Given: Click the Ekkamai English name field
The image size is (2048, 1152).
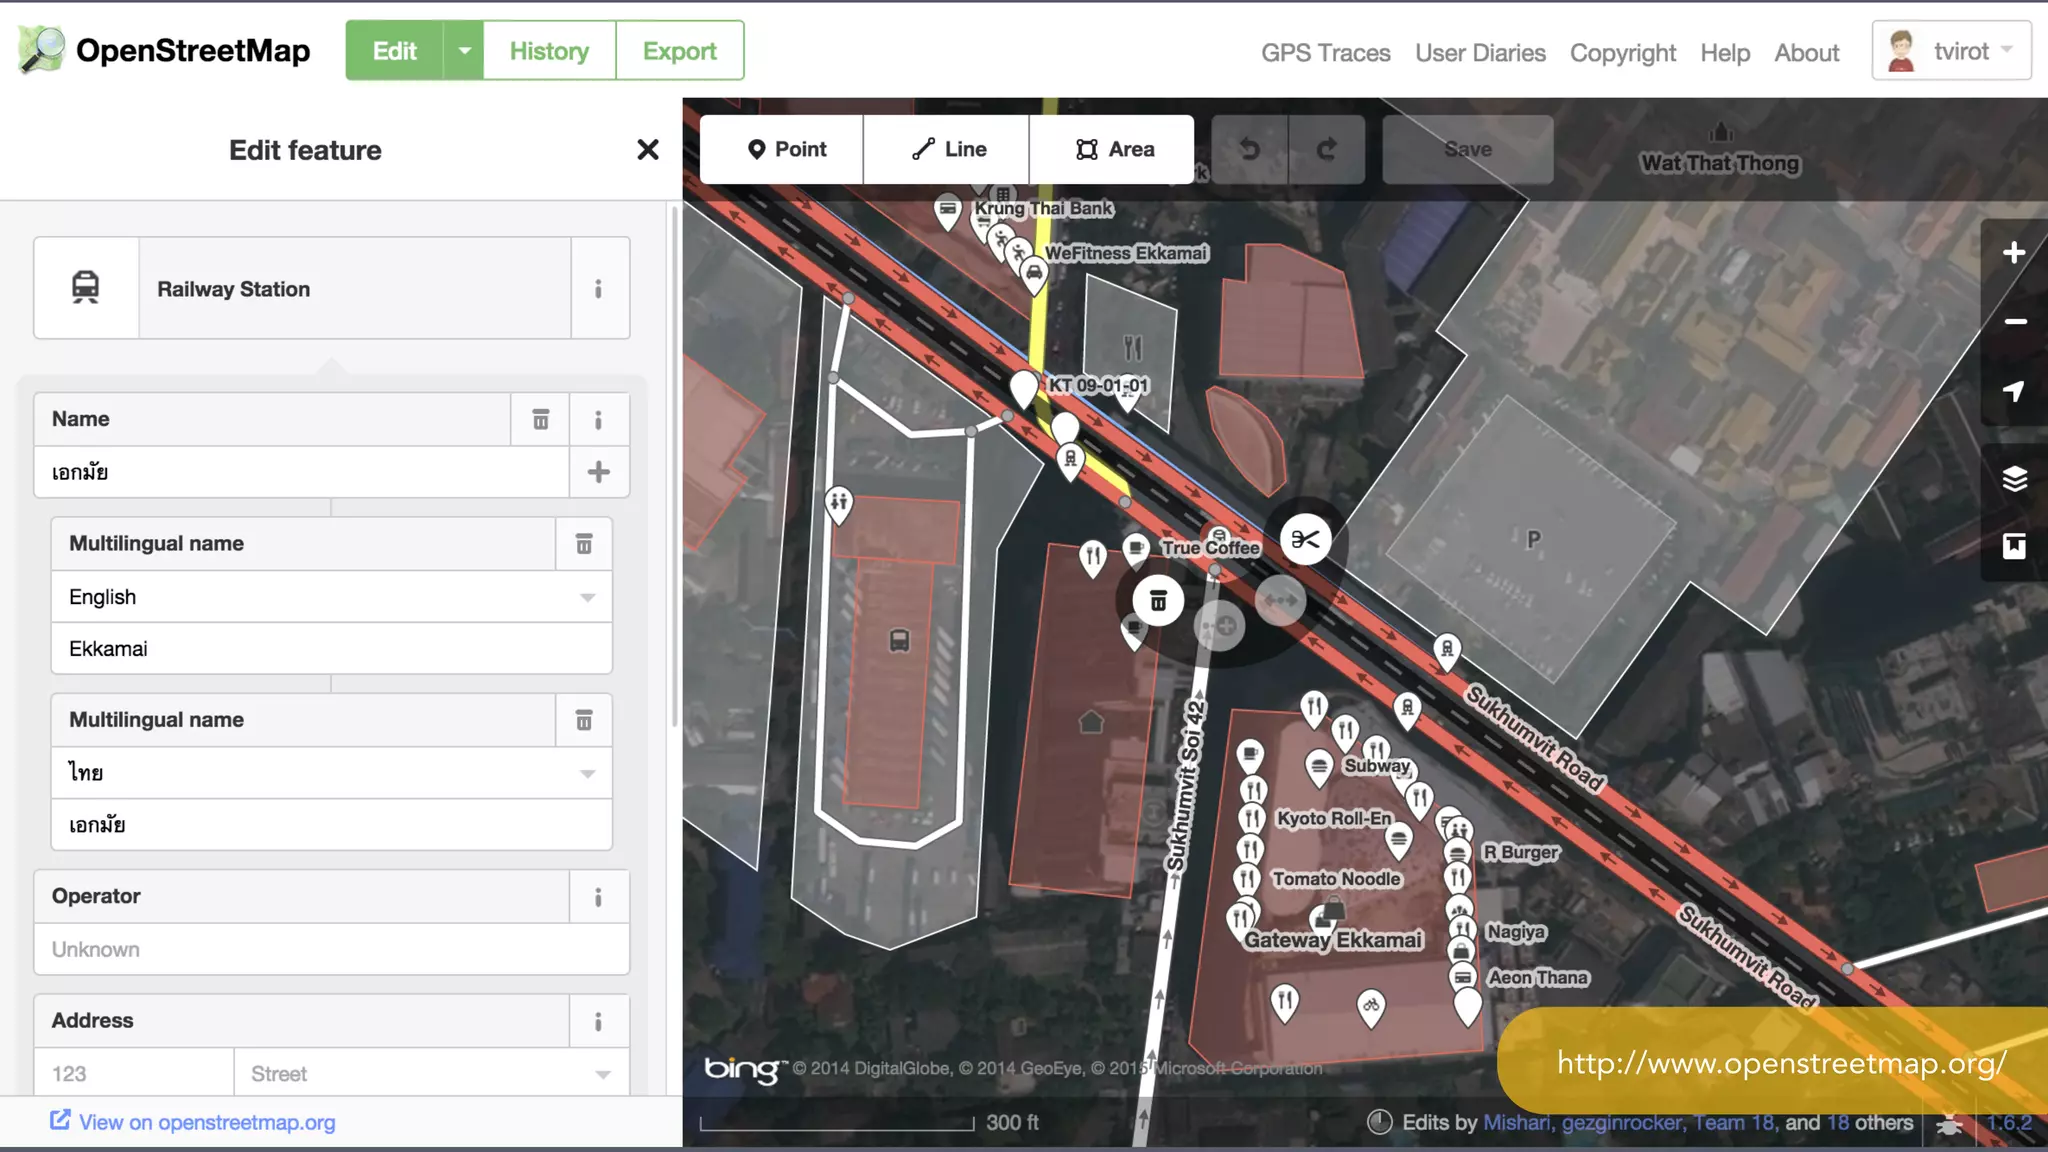Looking at the screenshot, I should click(x=331, y=649).
